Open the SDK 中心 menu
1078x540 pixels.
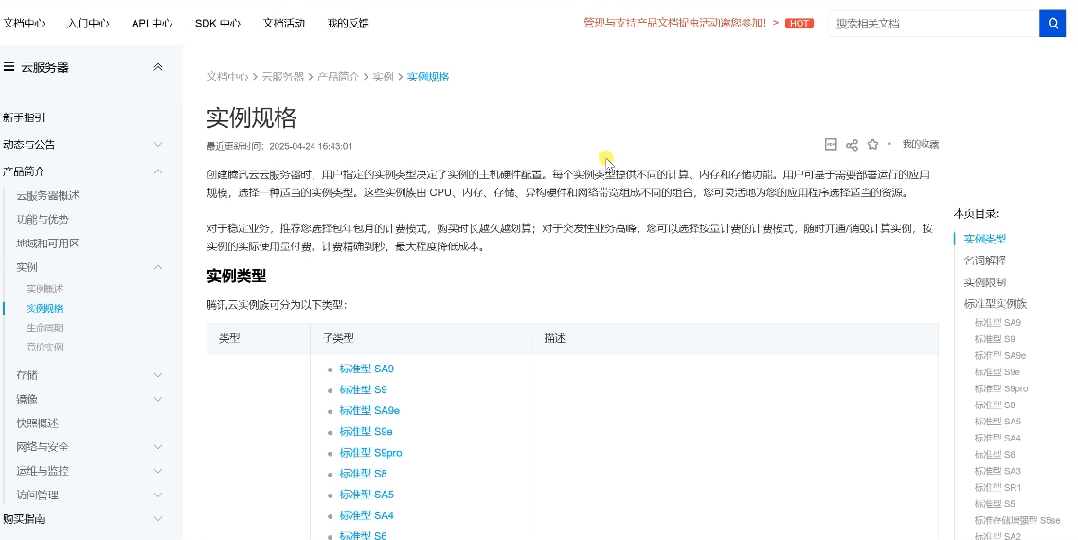[x=217, y=23]
